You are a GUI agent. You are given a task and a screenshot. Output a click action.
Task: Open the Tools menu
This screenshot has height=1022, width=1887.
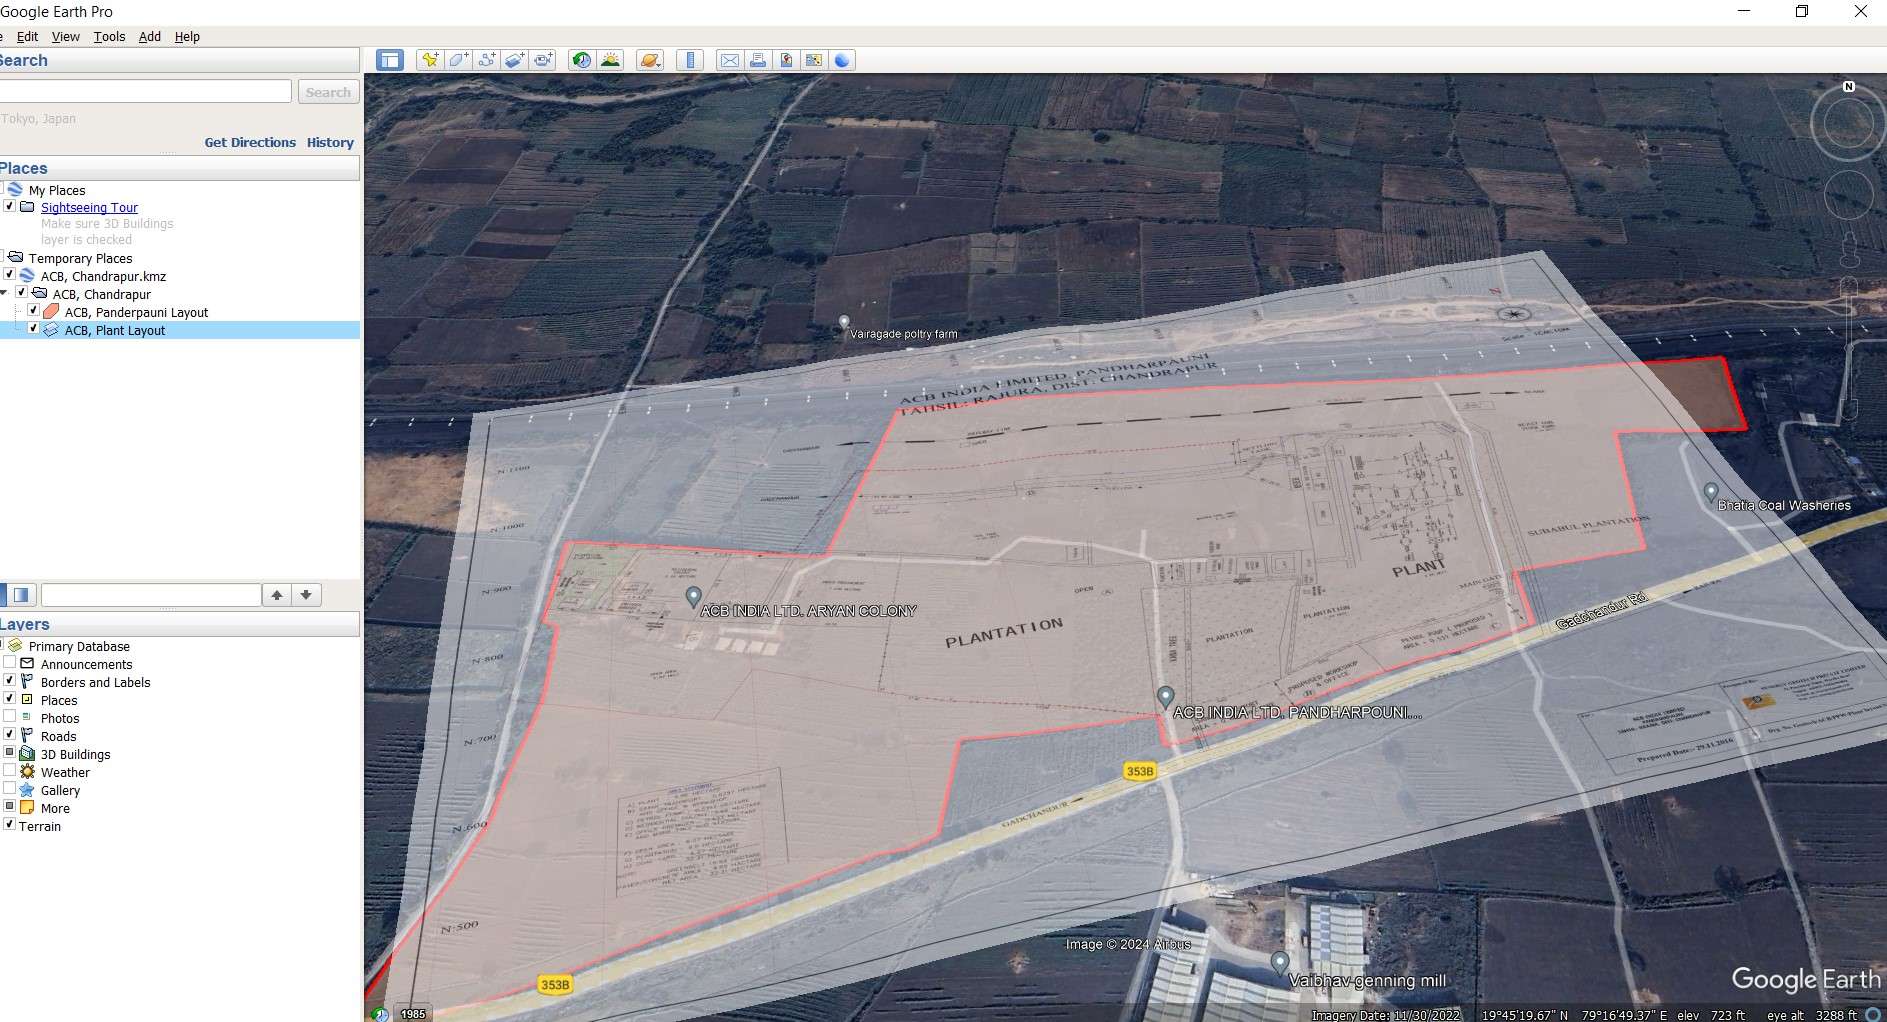(109, 37)
